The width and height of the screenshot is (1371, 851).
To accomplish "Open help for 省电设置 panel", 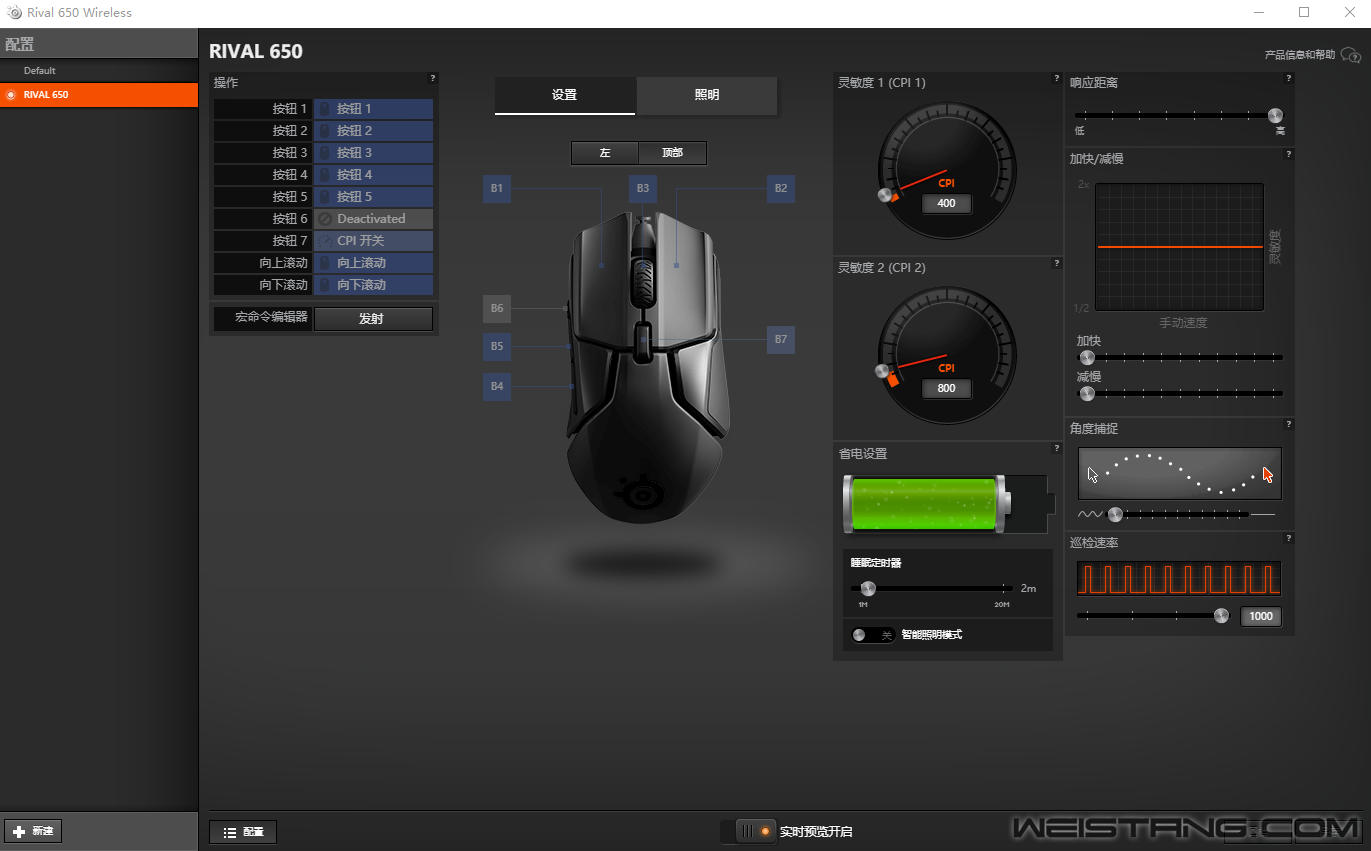I will (1056, 449).
